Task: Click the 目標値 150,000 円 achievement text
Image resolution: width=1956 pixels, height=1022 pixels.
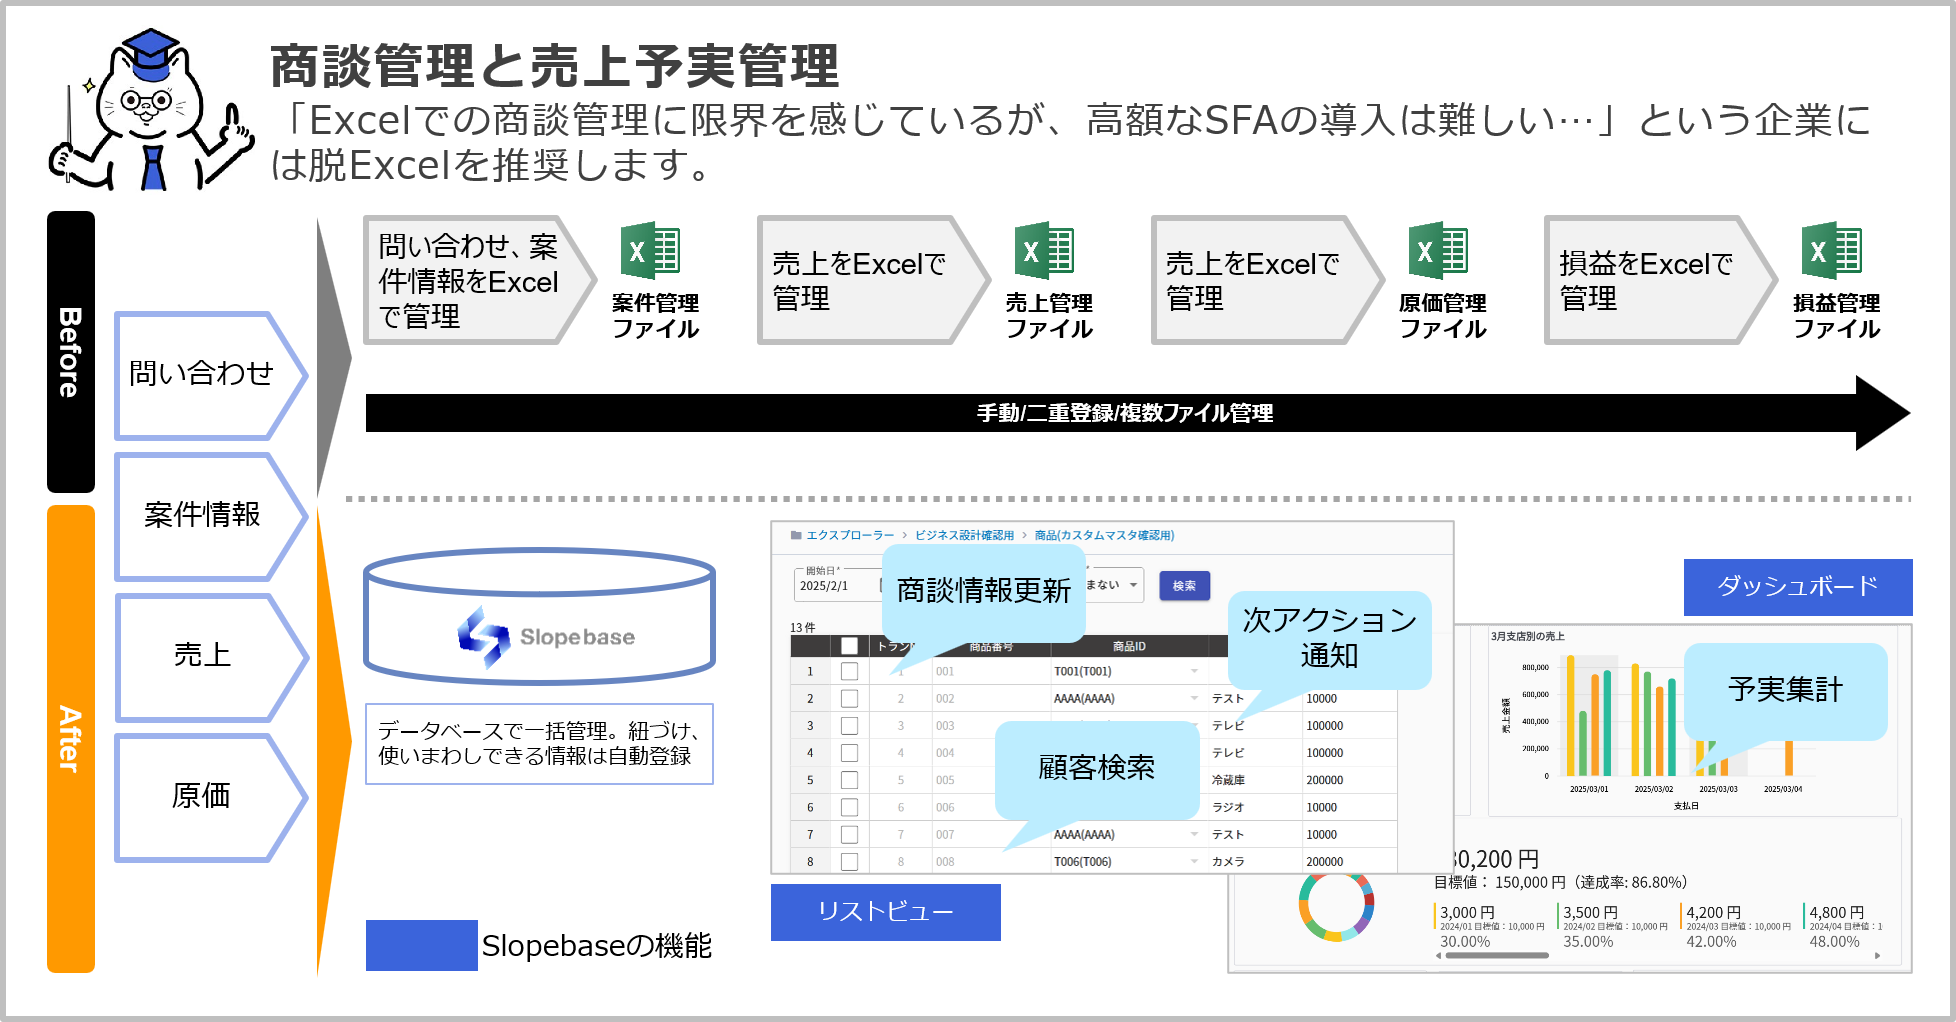Action: pyautogui.click(x=1560, y=882)
